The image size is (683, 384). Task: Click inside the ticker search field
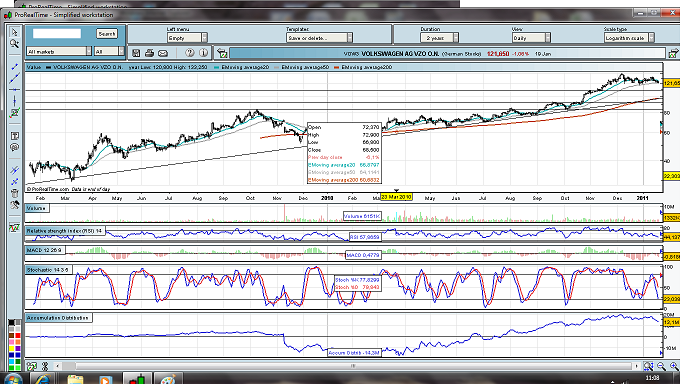coord(57,34)
